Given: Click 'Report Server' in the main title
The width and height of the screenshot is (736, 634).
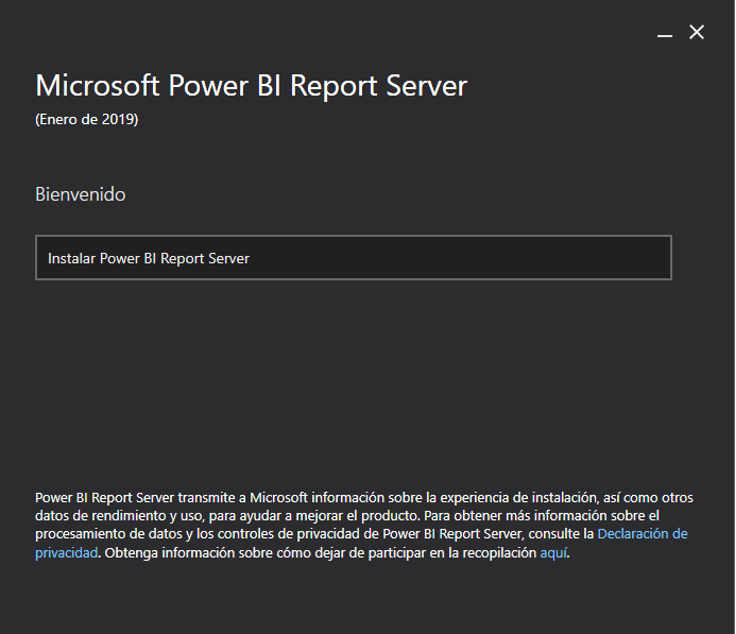Looking at the screenshot, I should coord(378,86).
